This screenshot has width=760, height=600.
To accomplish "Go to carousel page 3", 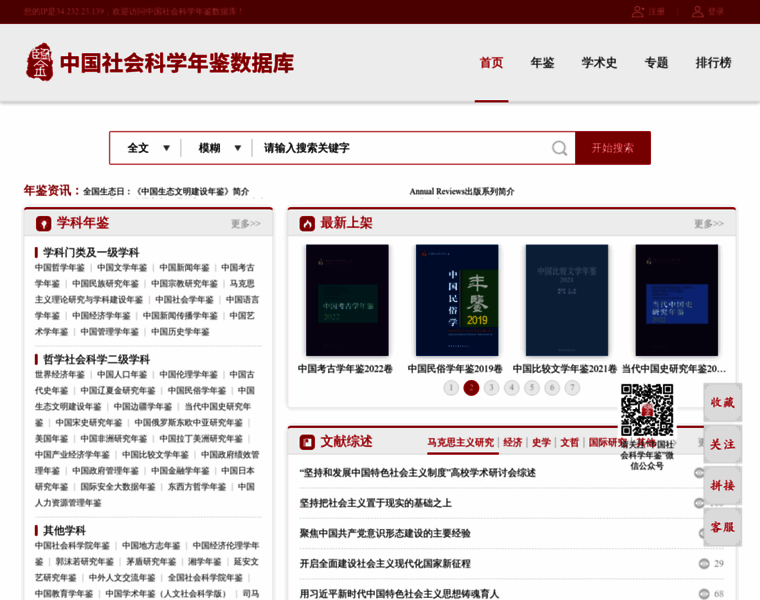I will (x=491, y=388).
